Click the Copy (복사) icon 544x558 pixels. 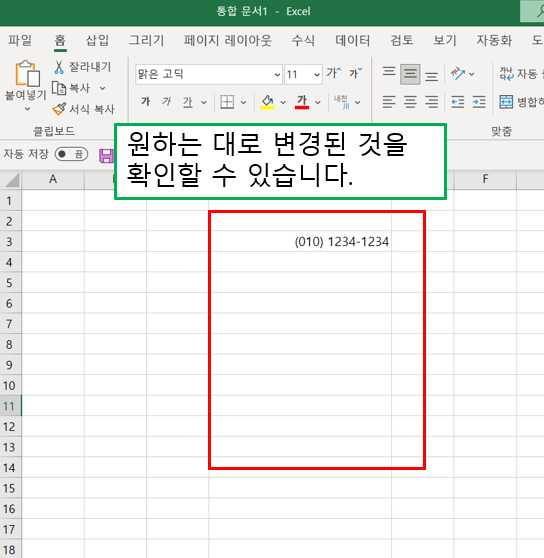(59, 88)
